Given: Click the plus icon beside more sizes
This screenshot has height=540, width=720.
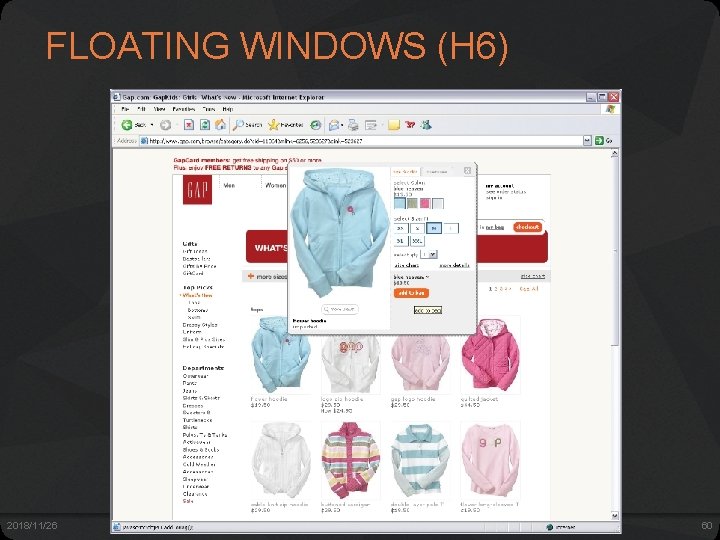Looking at the screenshot, I should (251, 276).
